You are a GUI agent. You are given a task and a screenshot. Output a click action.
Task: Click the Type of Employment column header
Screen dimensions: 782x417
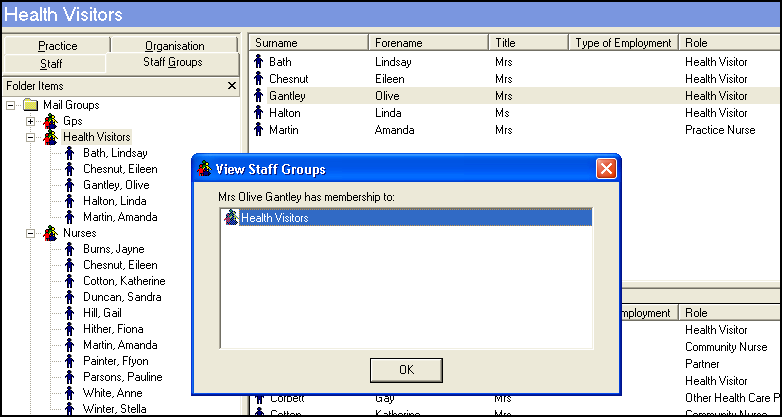(x=623, y=43)
